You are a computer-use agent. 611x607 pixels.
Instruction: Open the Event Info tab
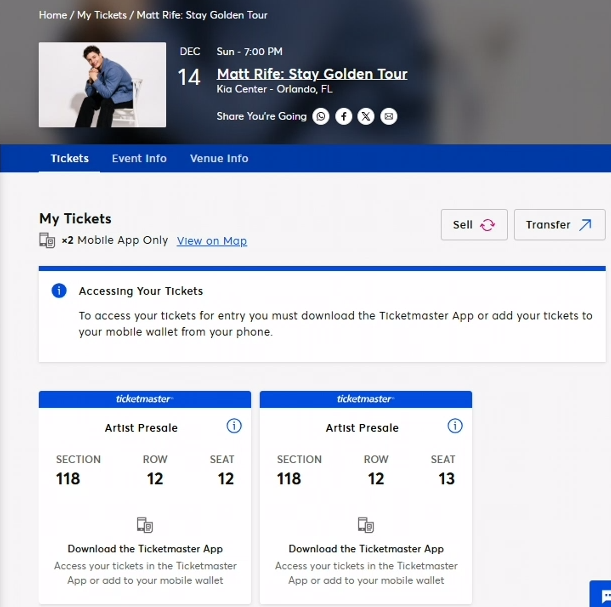(x=139, y=158)
